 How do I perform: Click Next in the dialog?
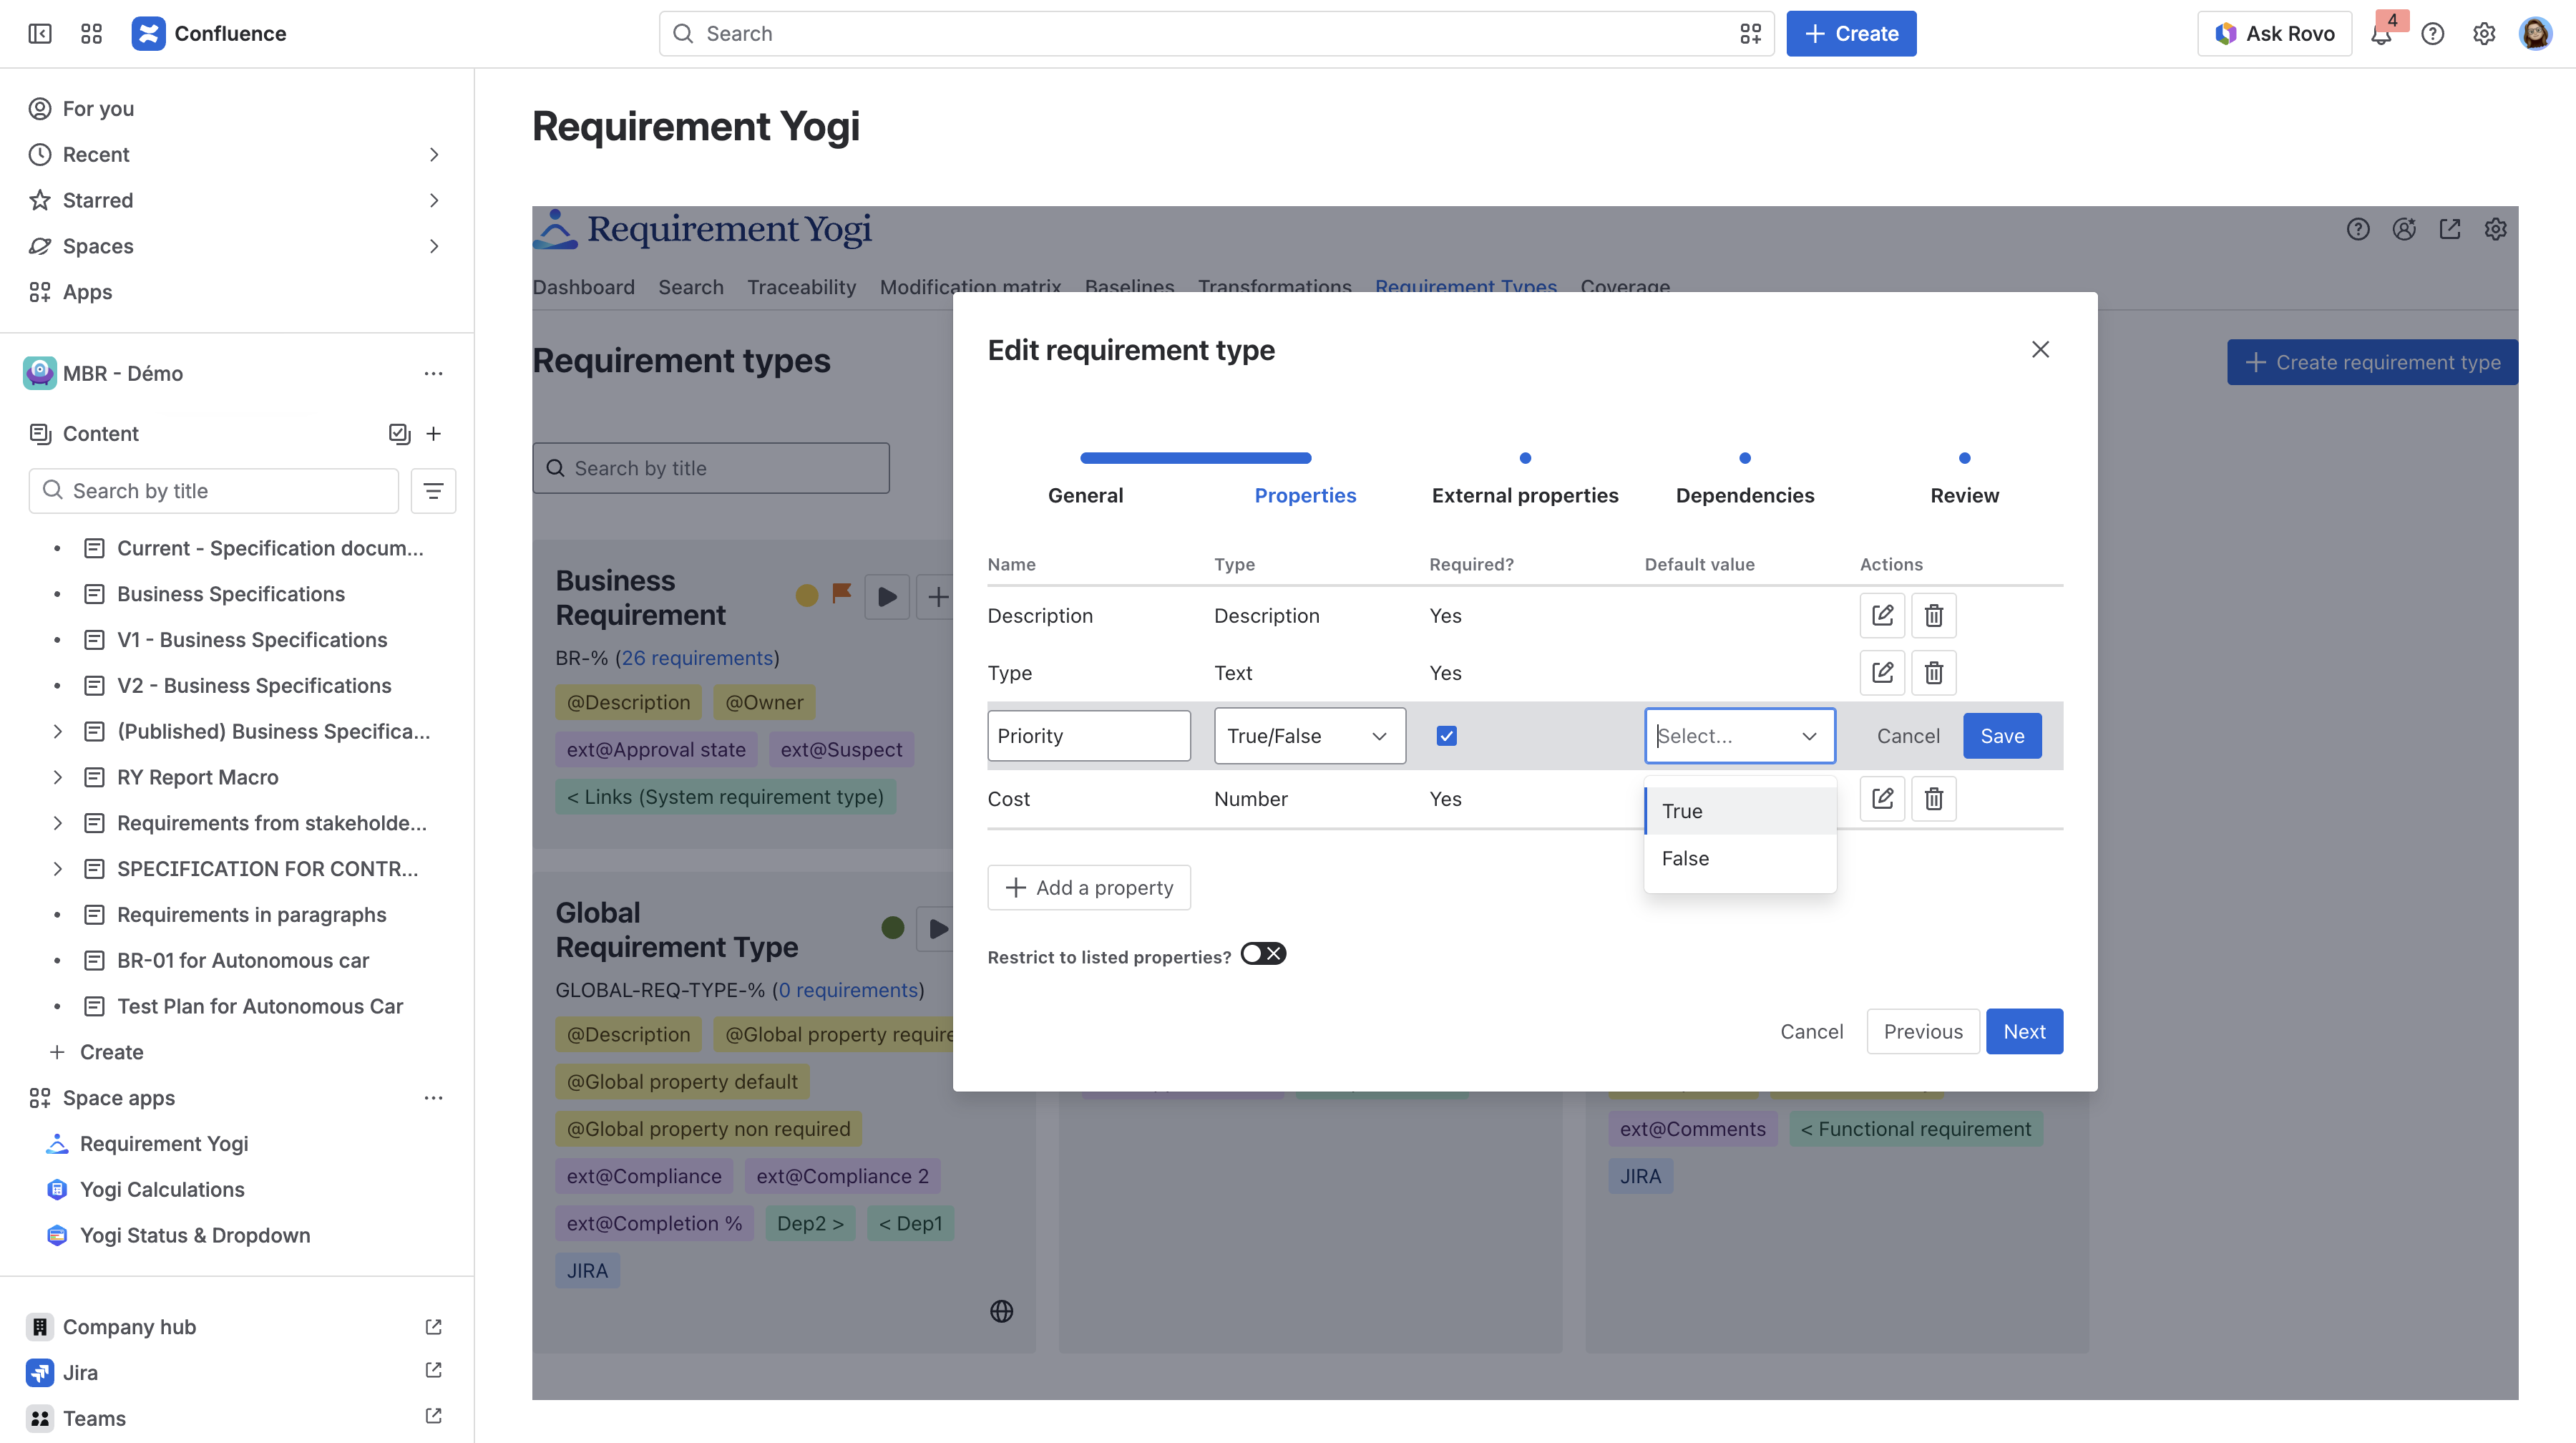pos(2024,1031)
